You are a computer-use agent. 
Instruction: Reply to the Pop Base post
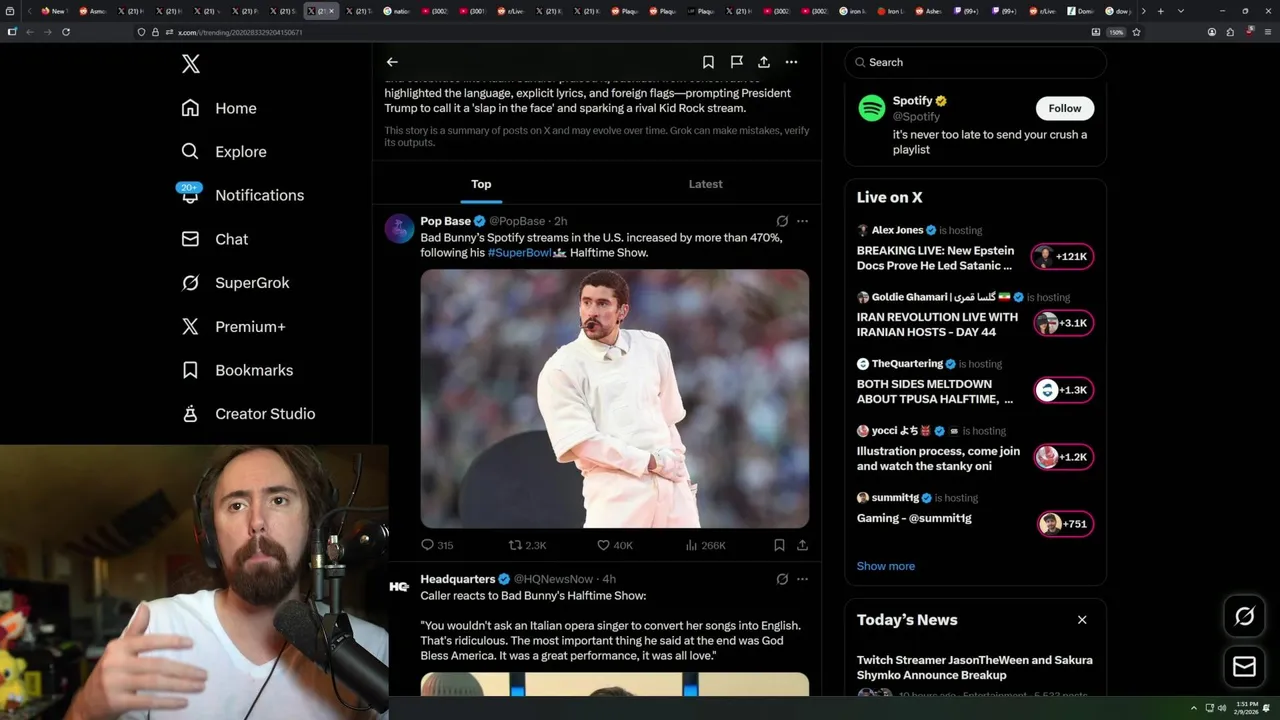coord(437,545)
